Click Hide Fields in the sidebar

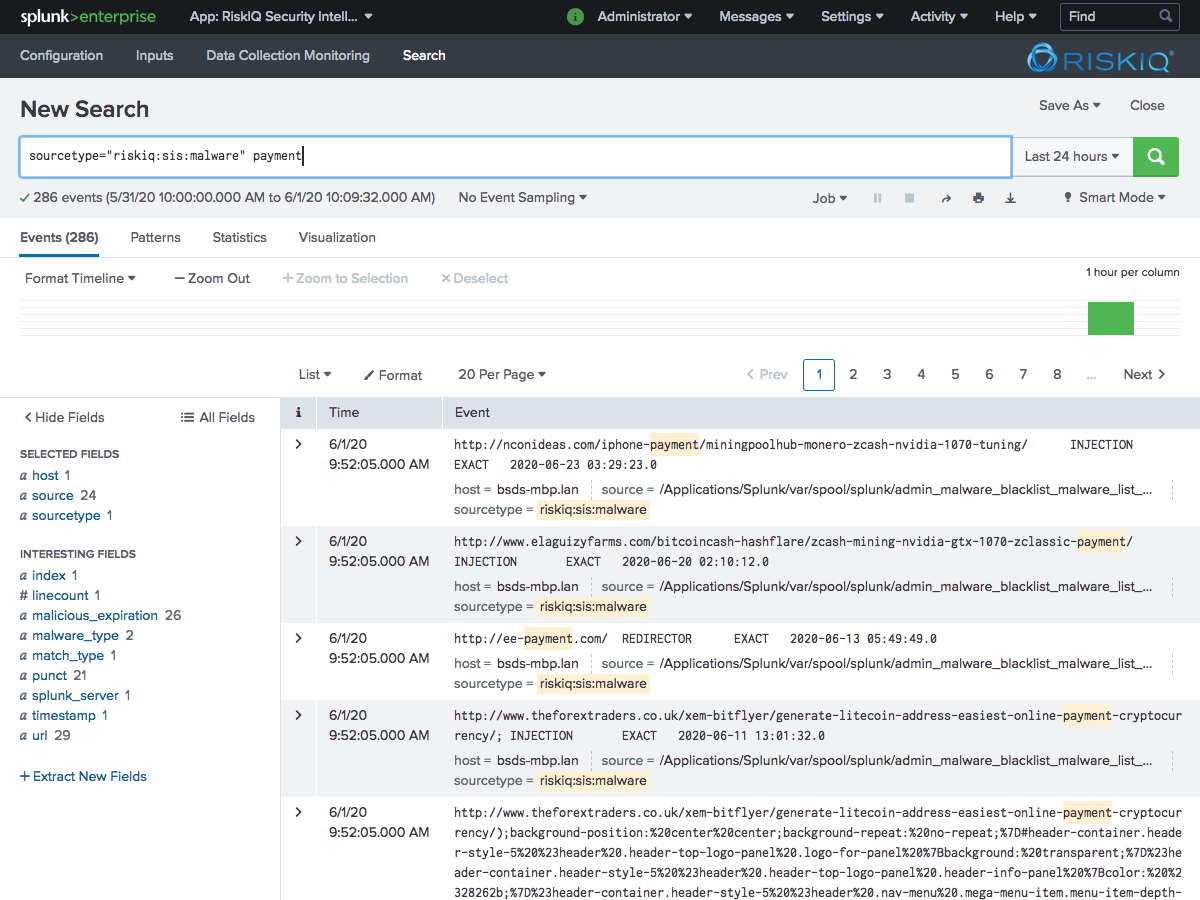click(64, 416)
